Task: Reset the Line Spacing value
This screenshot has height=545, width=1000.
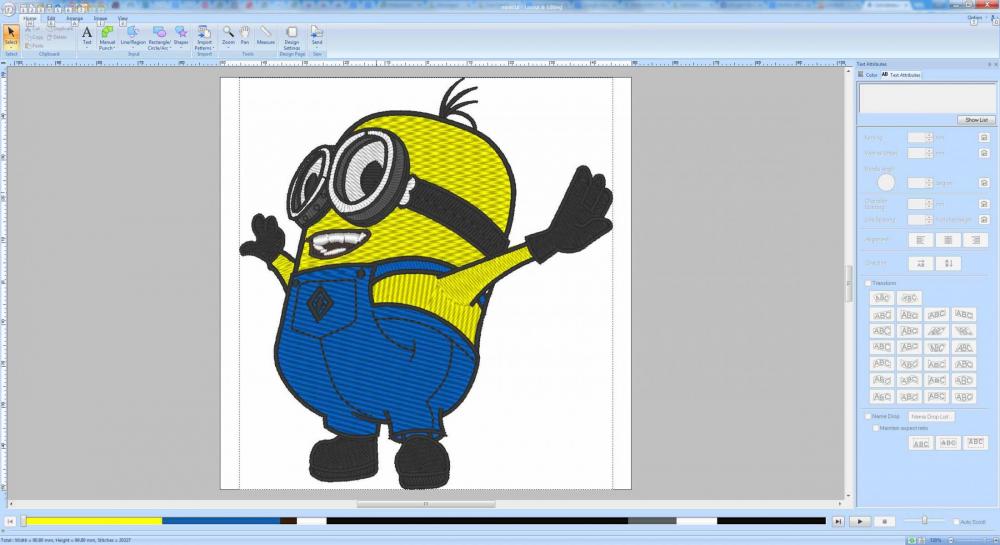Action: point(984,219)
